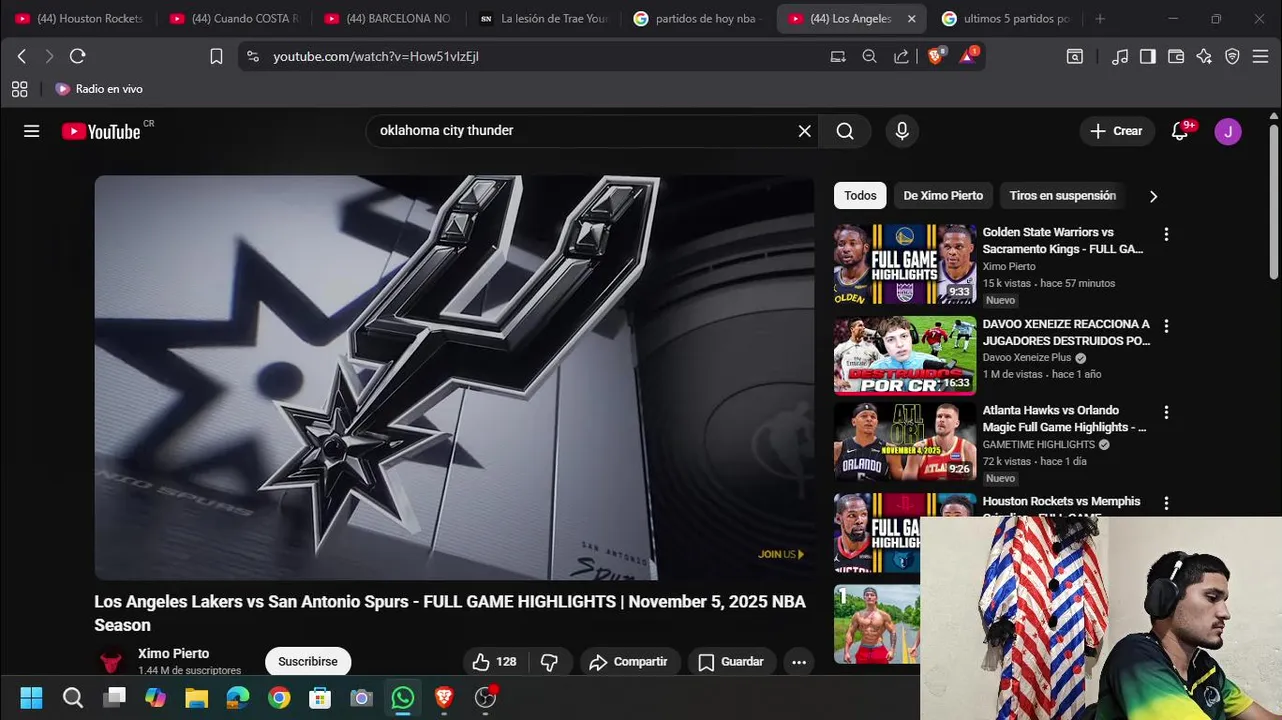This screenshot has width=1282, height=720.
Task: Bookmark this page in the address bar
Action: [216, 57]
